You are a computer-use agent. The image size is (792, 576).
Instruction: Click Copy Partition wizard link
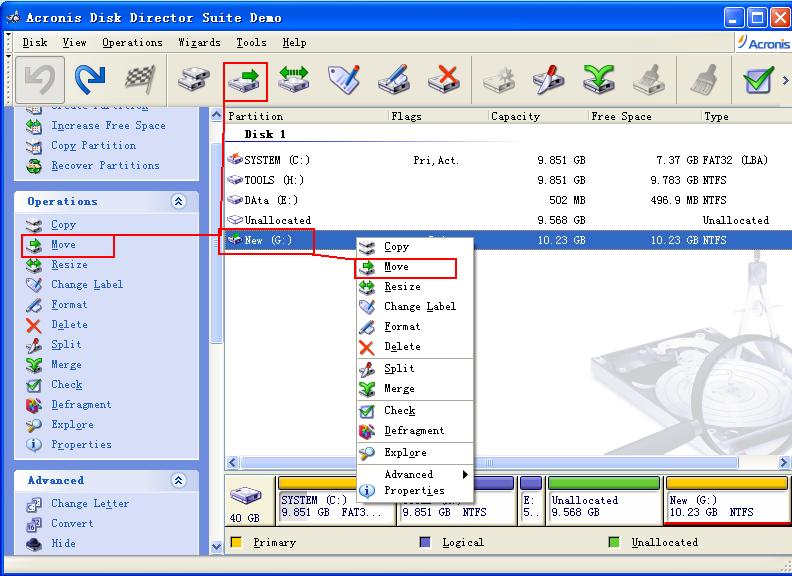coord(93,146)
